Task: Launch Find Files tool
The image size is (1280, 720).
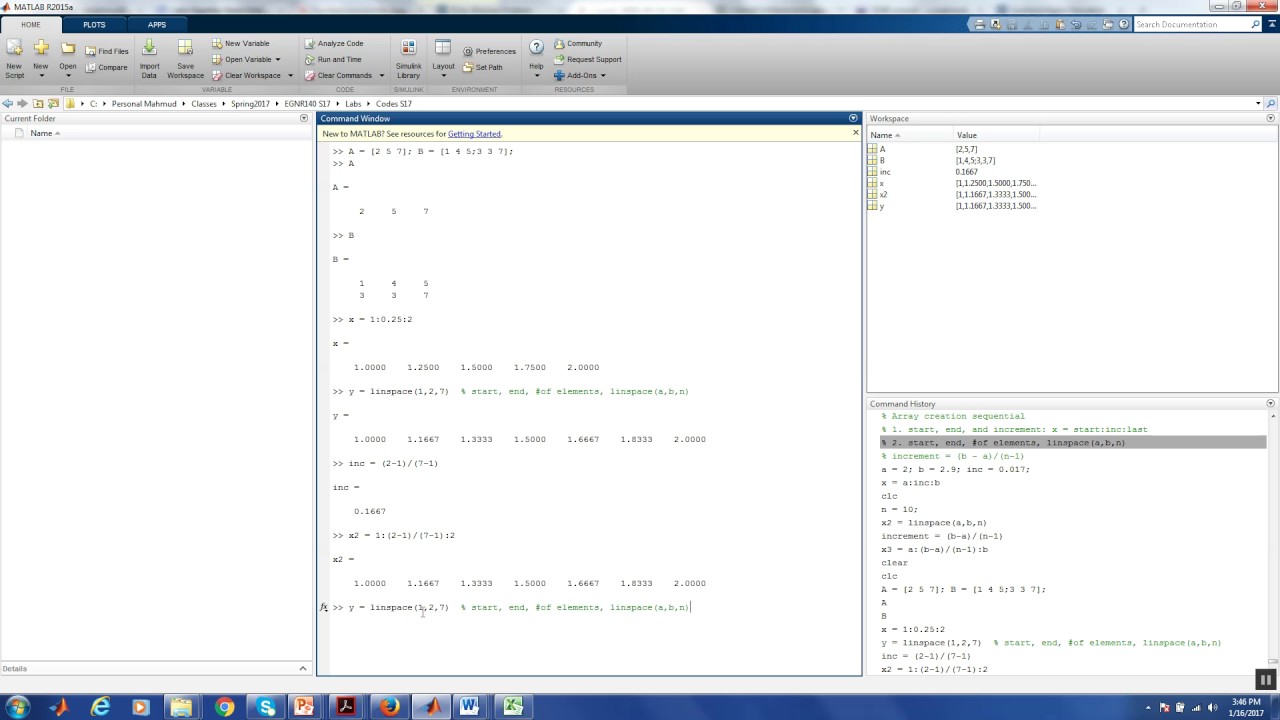Action: 106,51
